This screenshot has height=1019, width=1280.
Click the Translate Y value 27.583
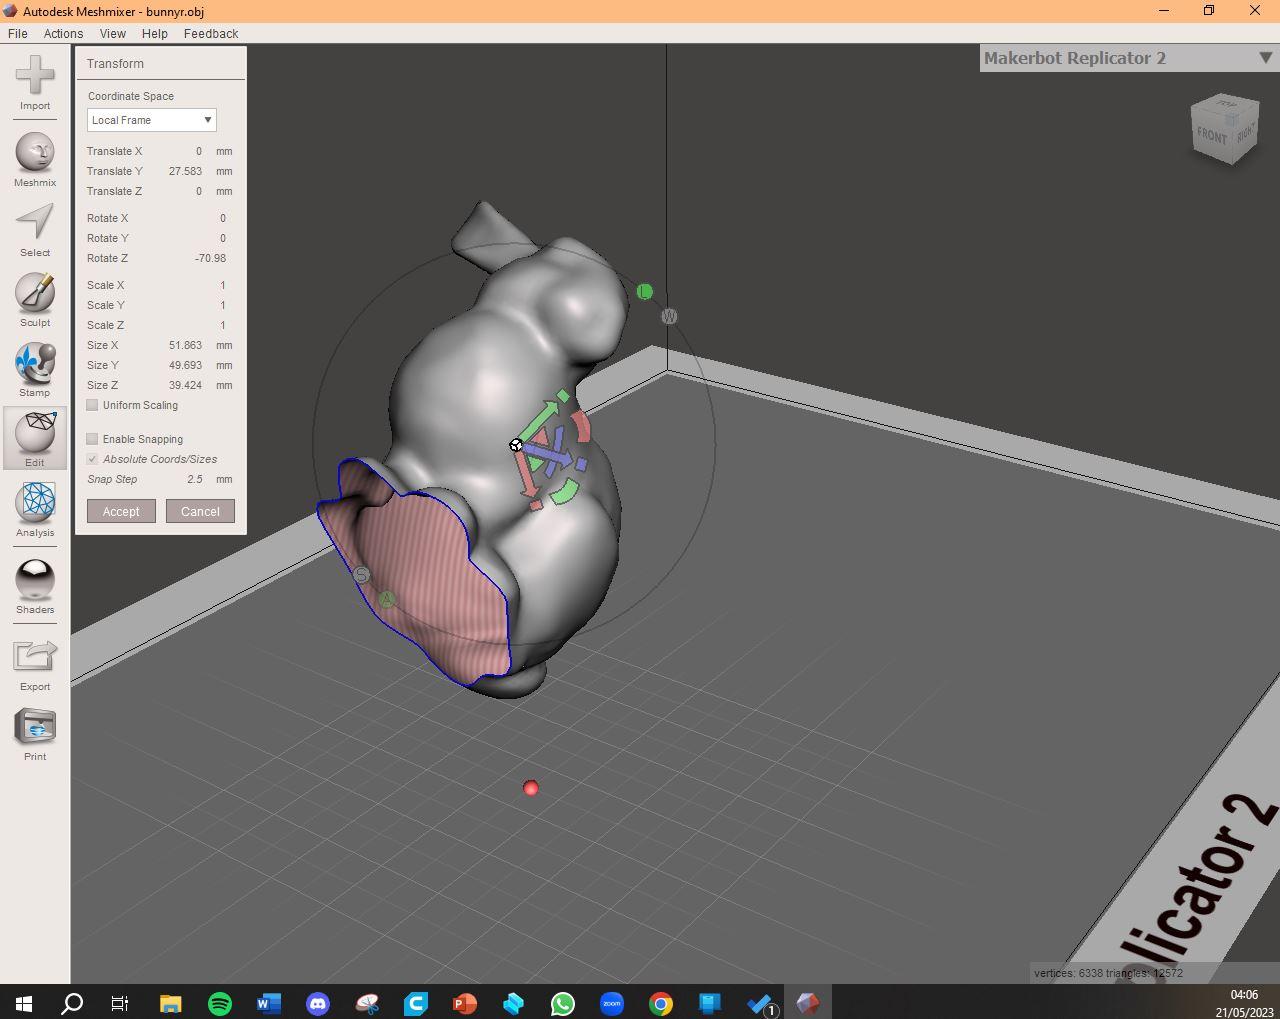point(185,171)
